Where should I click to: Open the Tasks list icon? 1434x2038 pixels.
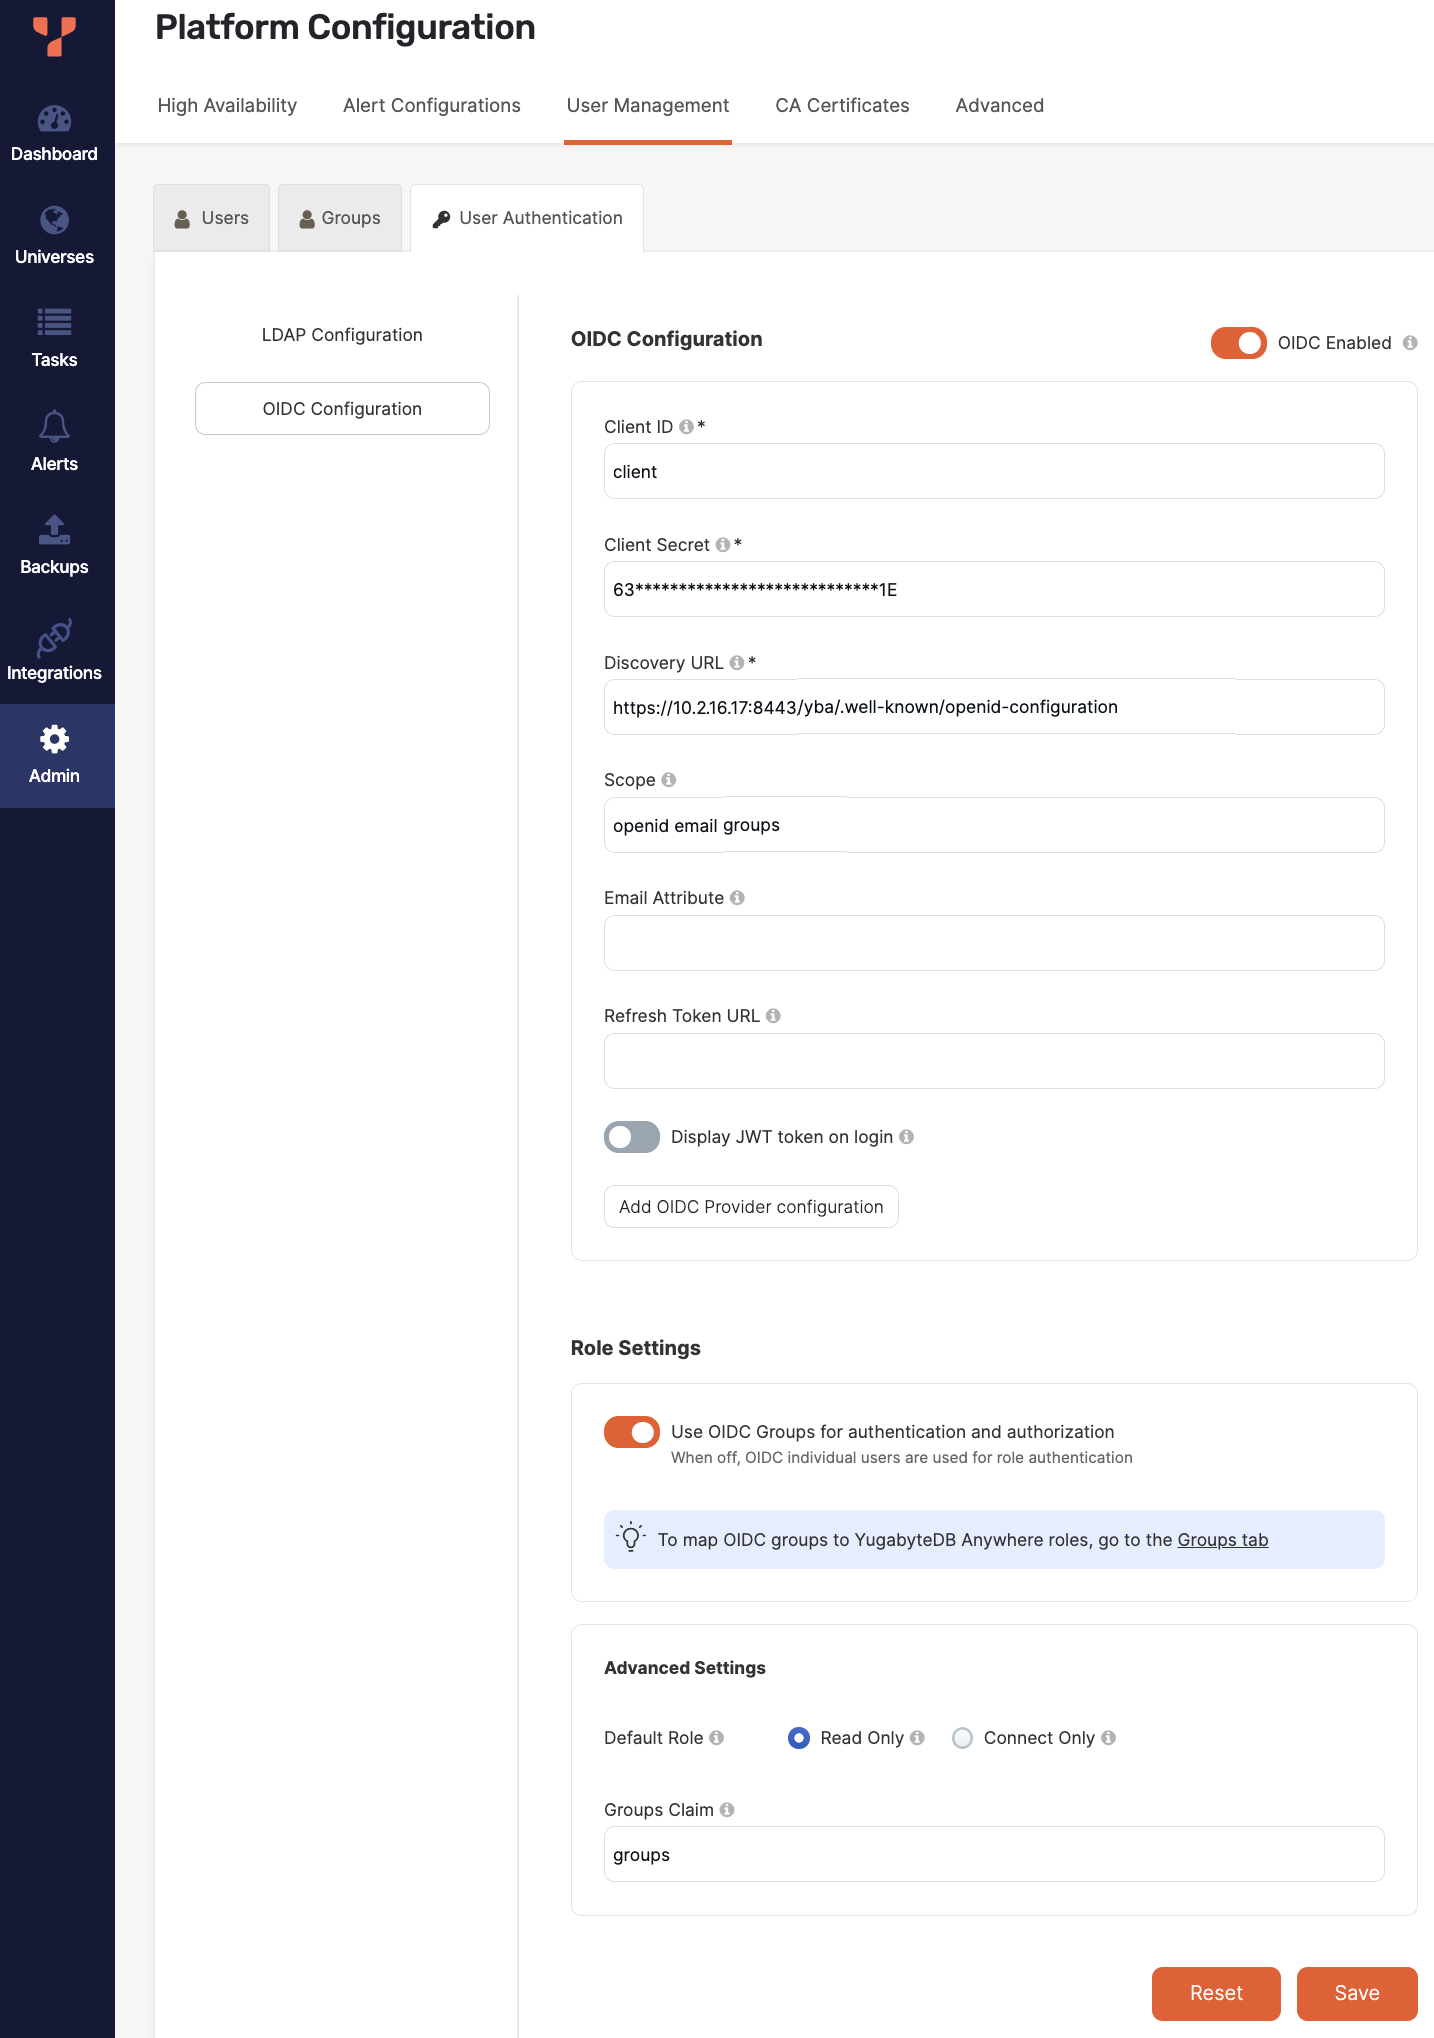pos(54,322)
